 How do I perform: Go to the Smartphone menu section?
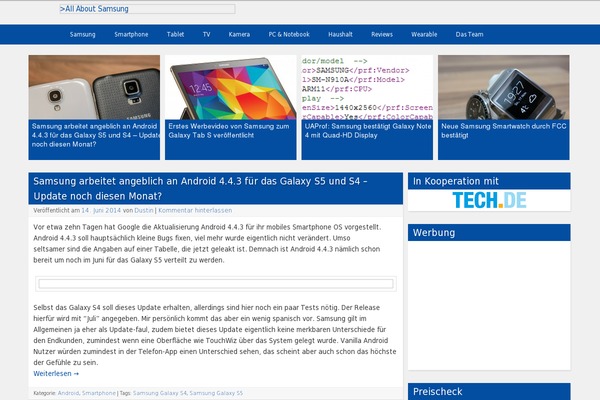[131, 34]
